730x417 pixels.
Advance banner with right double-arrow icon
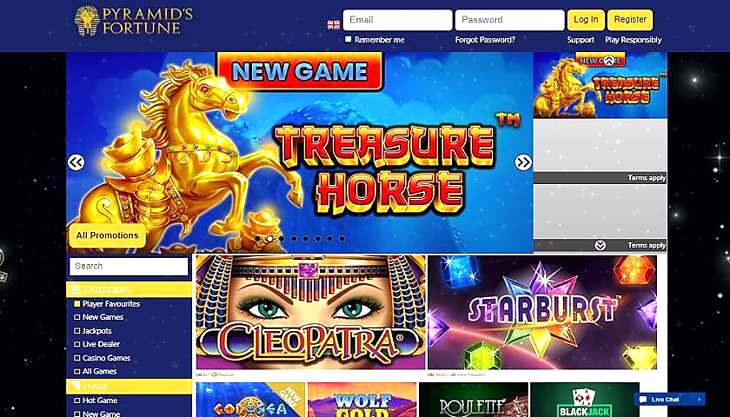pos(523,162)
